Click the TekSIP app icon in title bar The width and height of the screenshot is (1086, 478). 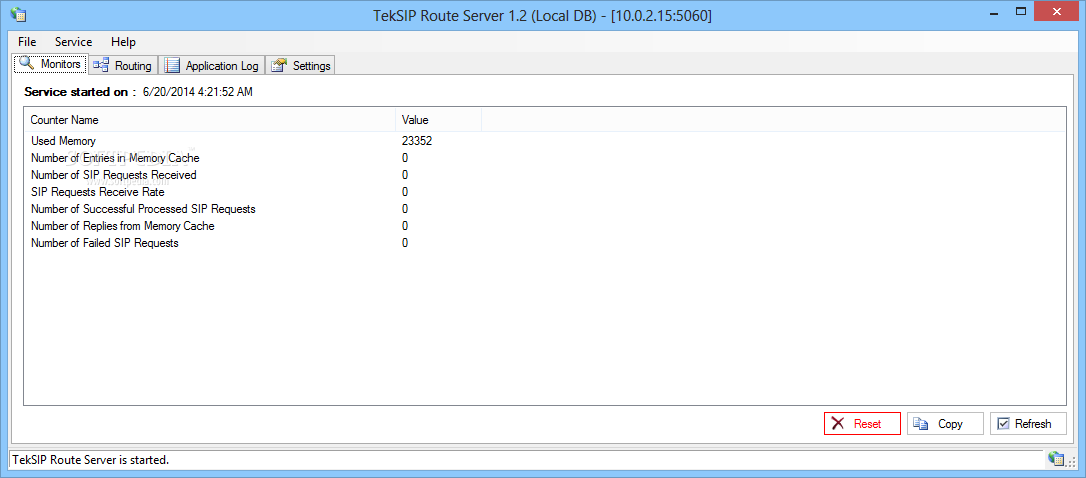pos(18,15)
